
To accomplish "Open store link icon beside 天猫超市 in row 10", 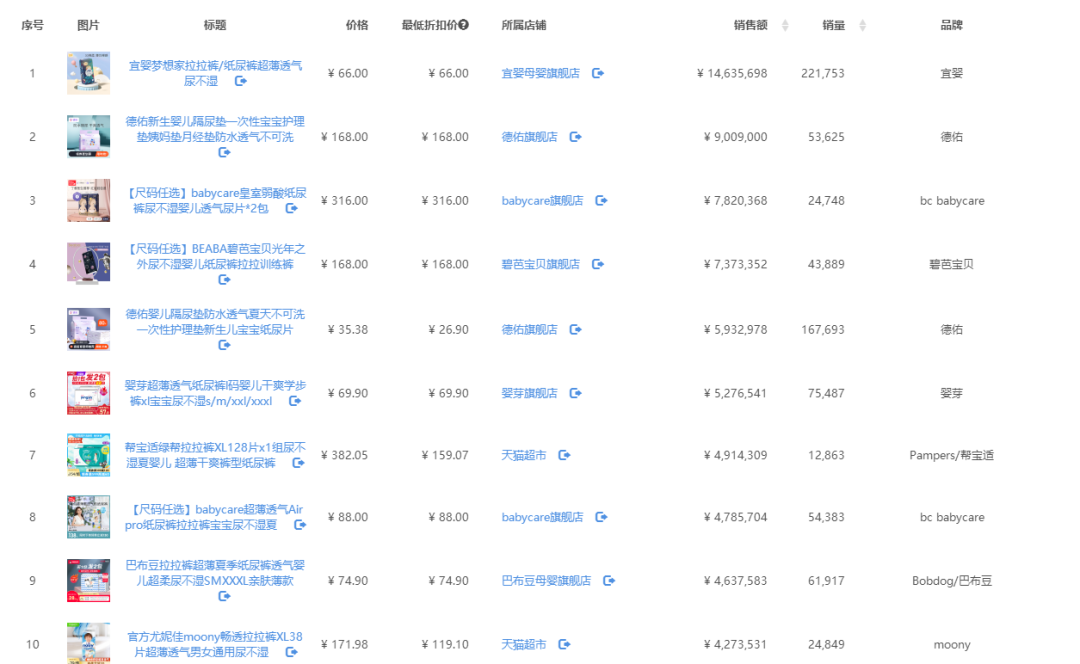I will (564, 645).
